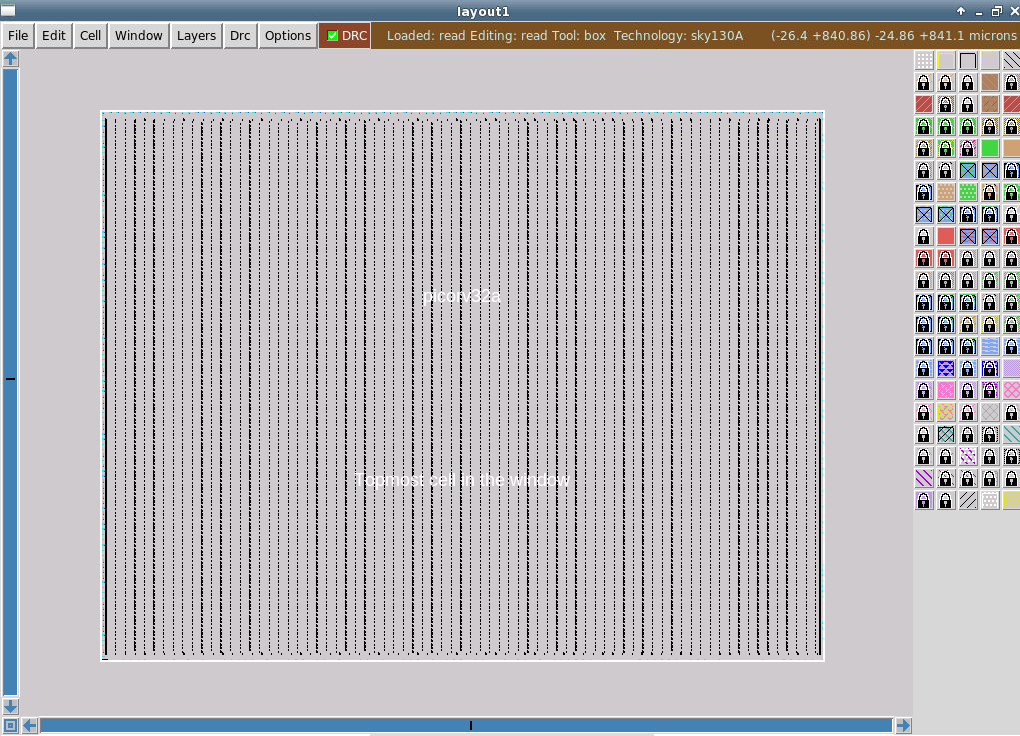Screen dimensions: 1020x736
Task: Select the brown swatch with green diagonal stripes
Action: pos(990,83)
